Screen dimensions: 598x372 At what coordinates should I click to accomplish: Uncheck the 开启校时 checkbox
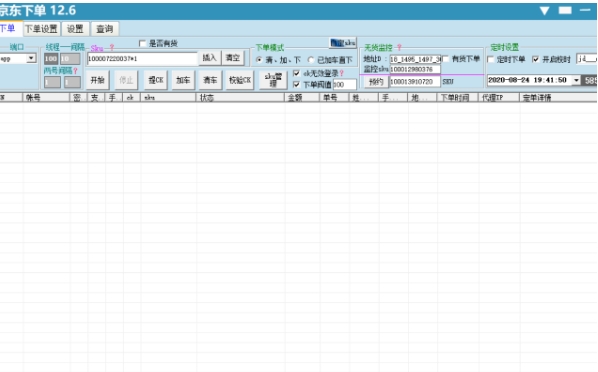tap(536, 59)
